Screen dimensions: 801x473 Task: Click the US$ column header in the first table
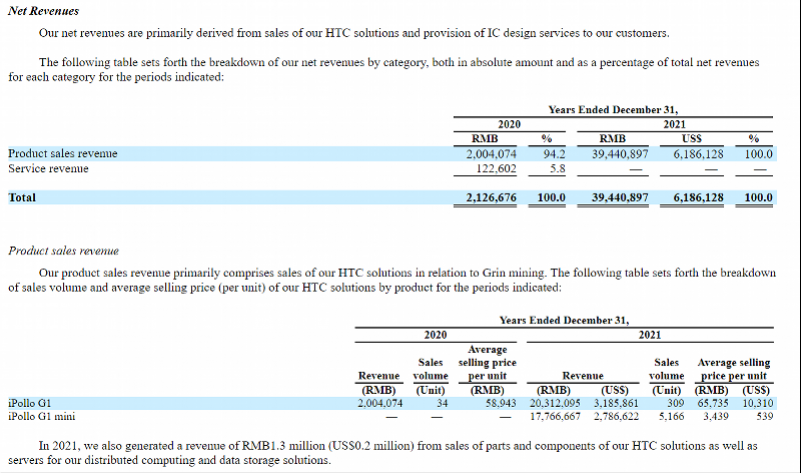pos(692,138)
